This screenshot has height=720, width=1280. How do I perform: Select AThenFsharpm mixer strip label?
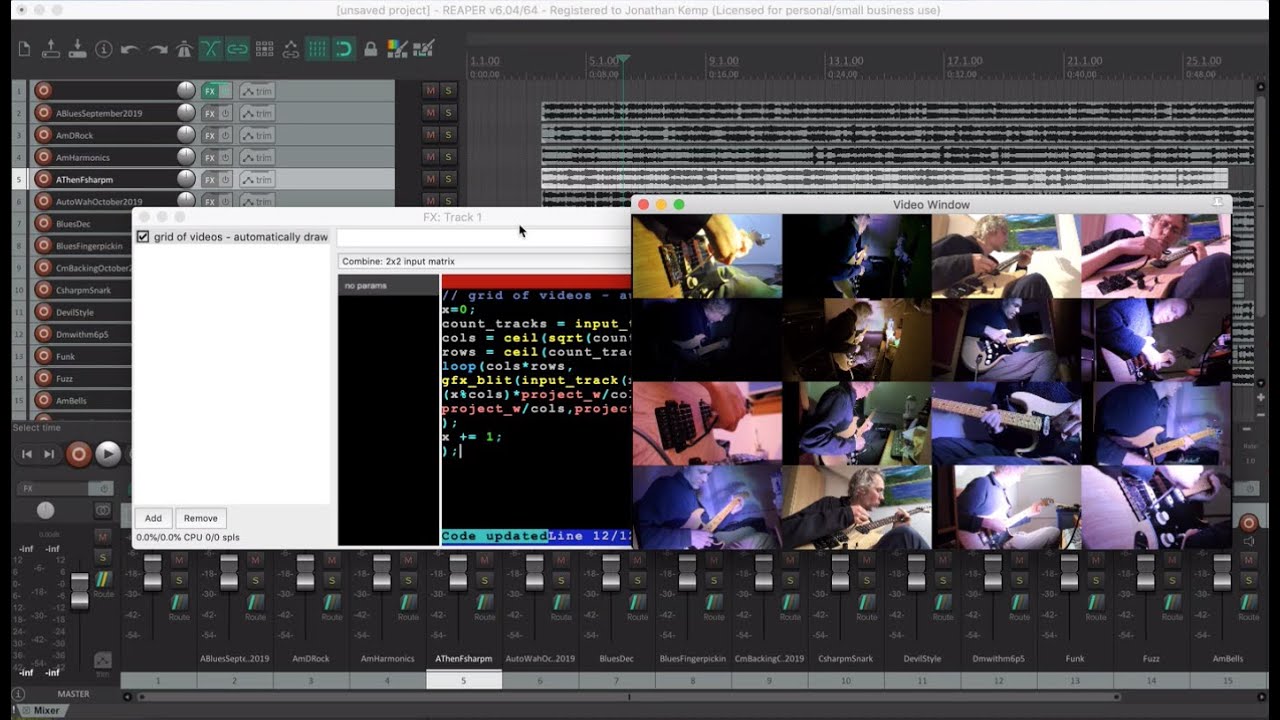coord(463,659)
